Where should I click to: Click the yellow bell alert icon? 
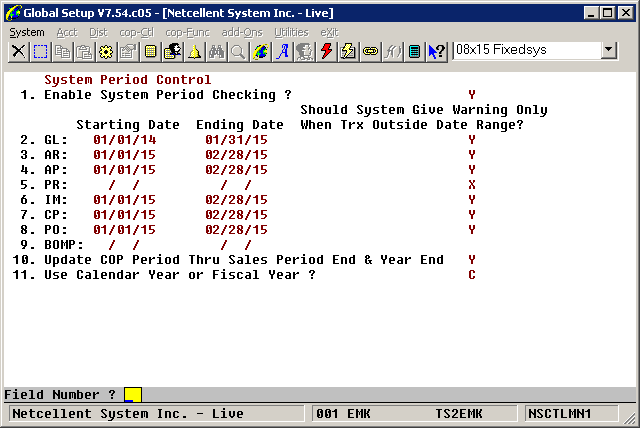pyautogui.click(x=194, y=51)
